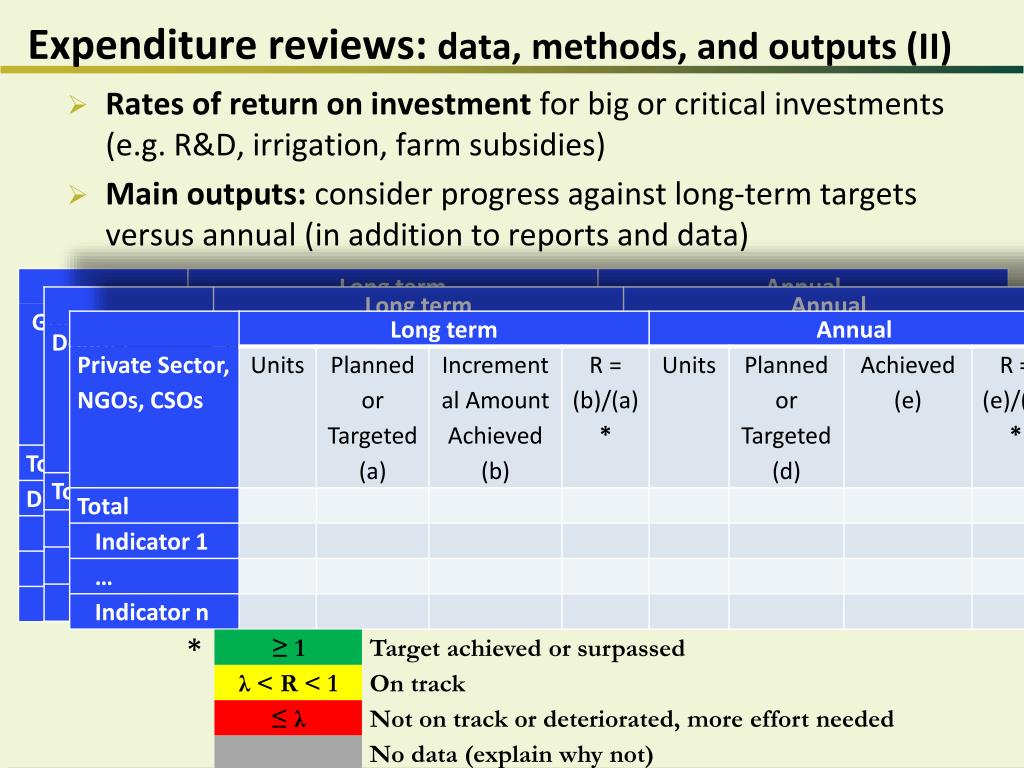Select the 'Rates of return on investment' bullet text
The width and height of the screenshot is (1024, 768).
[318, 104]
